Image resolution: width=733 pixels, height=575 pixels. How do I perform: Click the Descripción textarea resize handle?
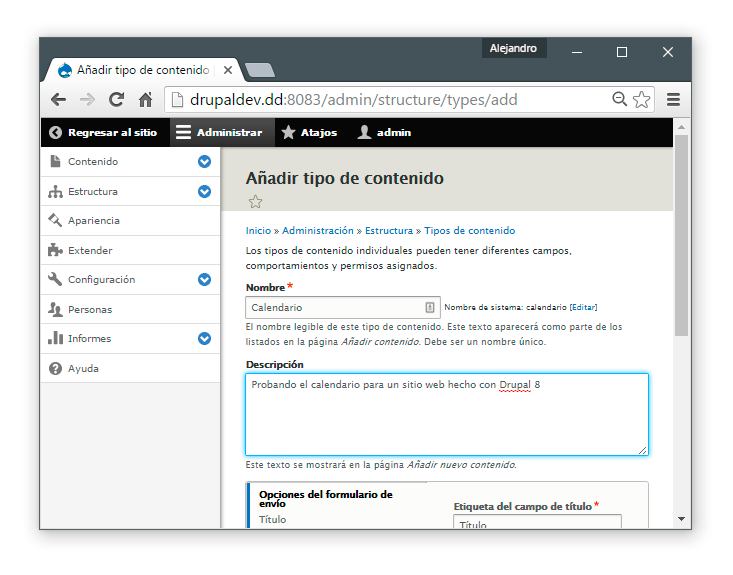[x=643, y=450]
